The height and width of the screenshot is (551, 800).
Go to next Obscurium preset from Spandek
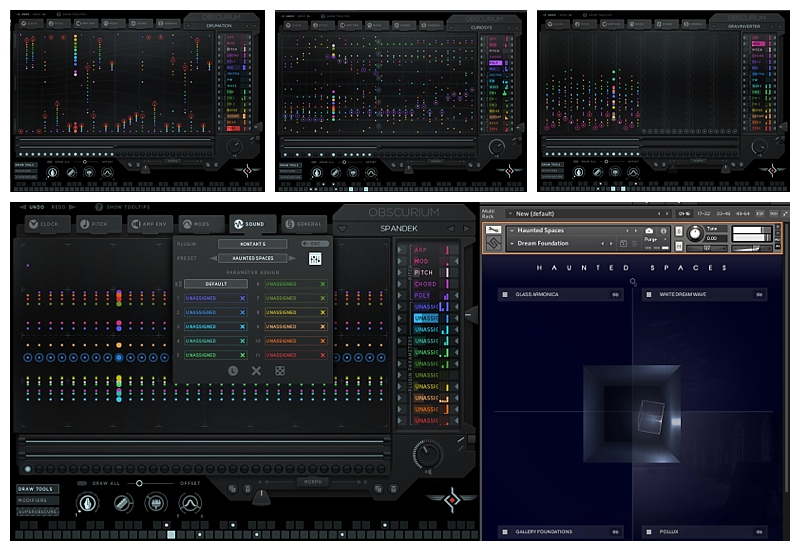click(466, 229)
